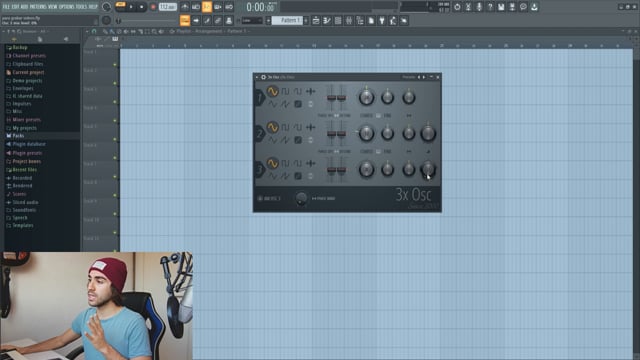Activate the metronome icon in the top toolbar
The image size is (640, 360).
185,7
